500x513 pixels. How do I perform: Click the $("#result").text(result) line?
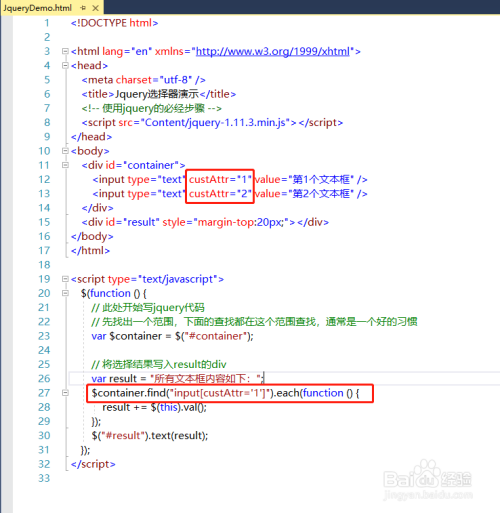coord(150,436)
